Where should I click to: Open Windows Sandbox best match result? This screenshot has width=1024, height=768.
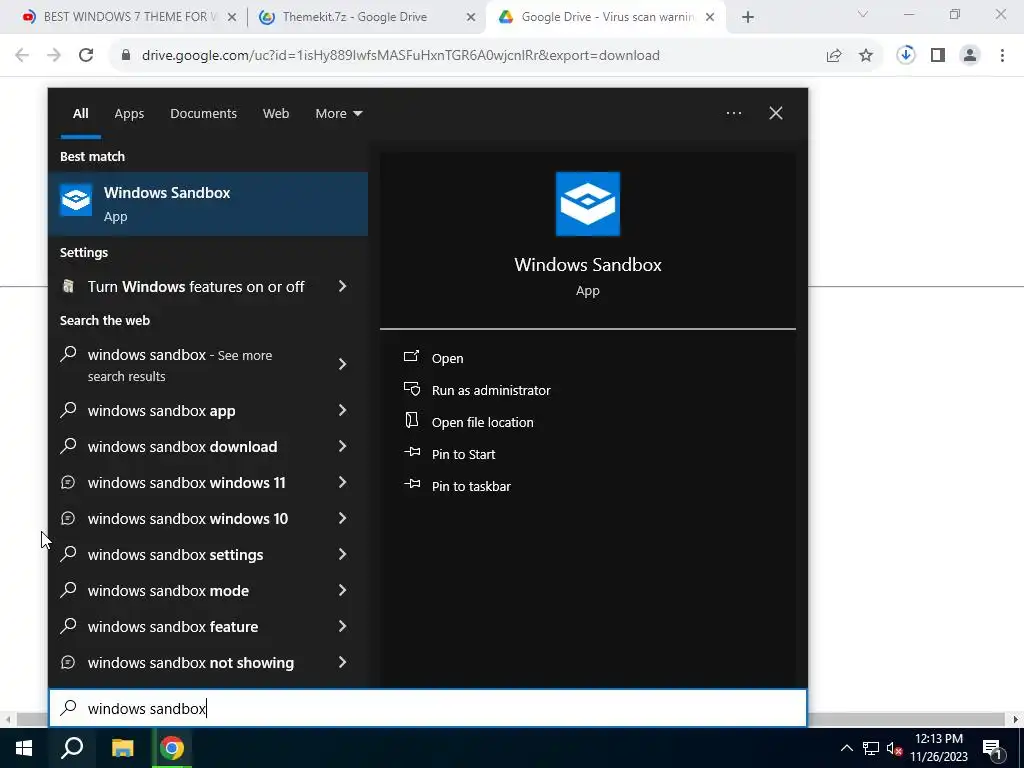208,204
